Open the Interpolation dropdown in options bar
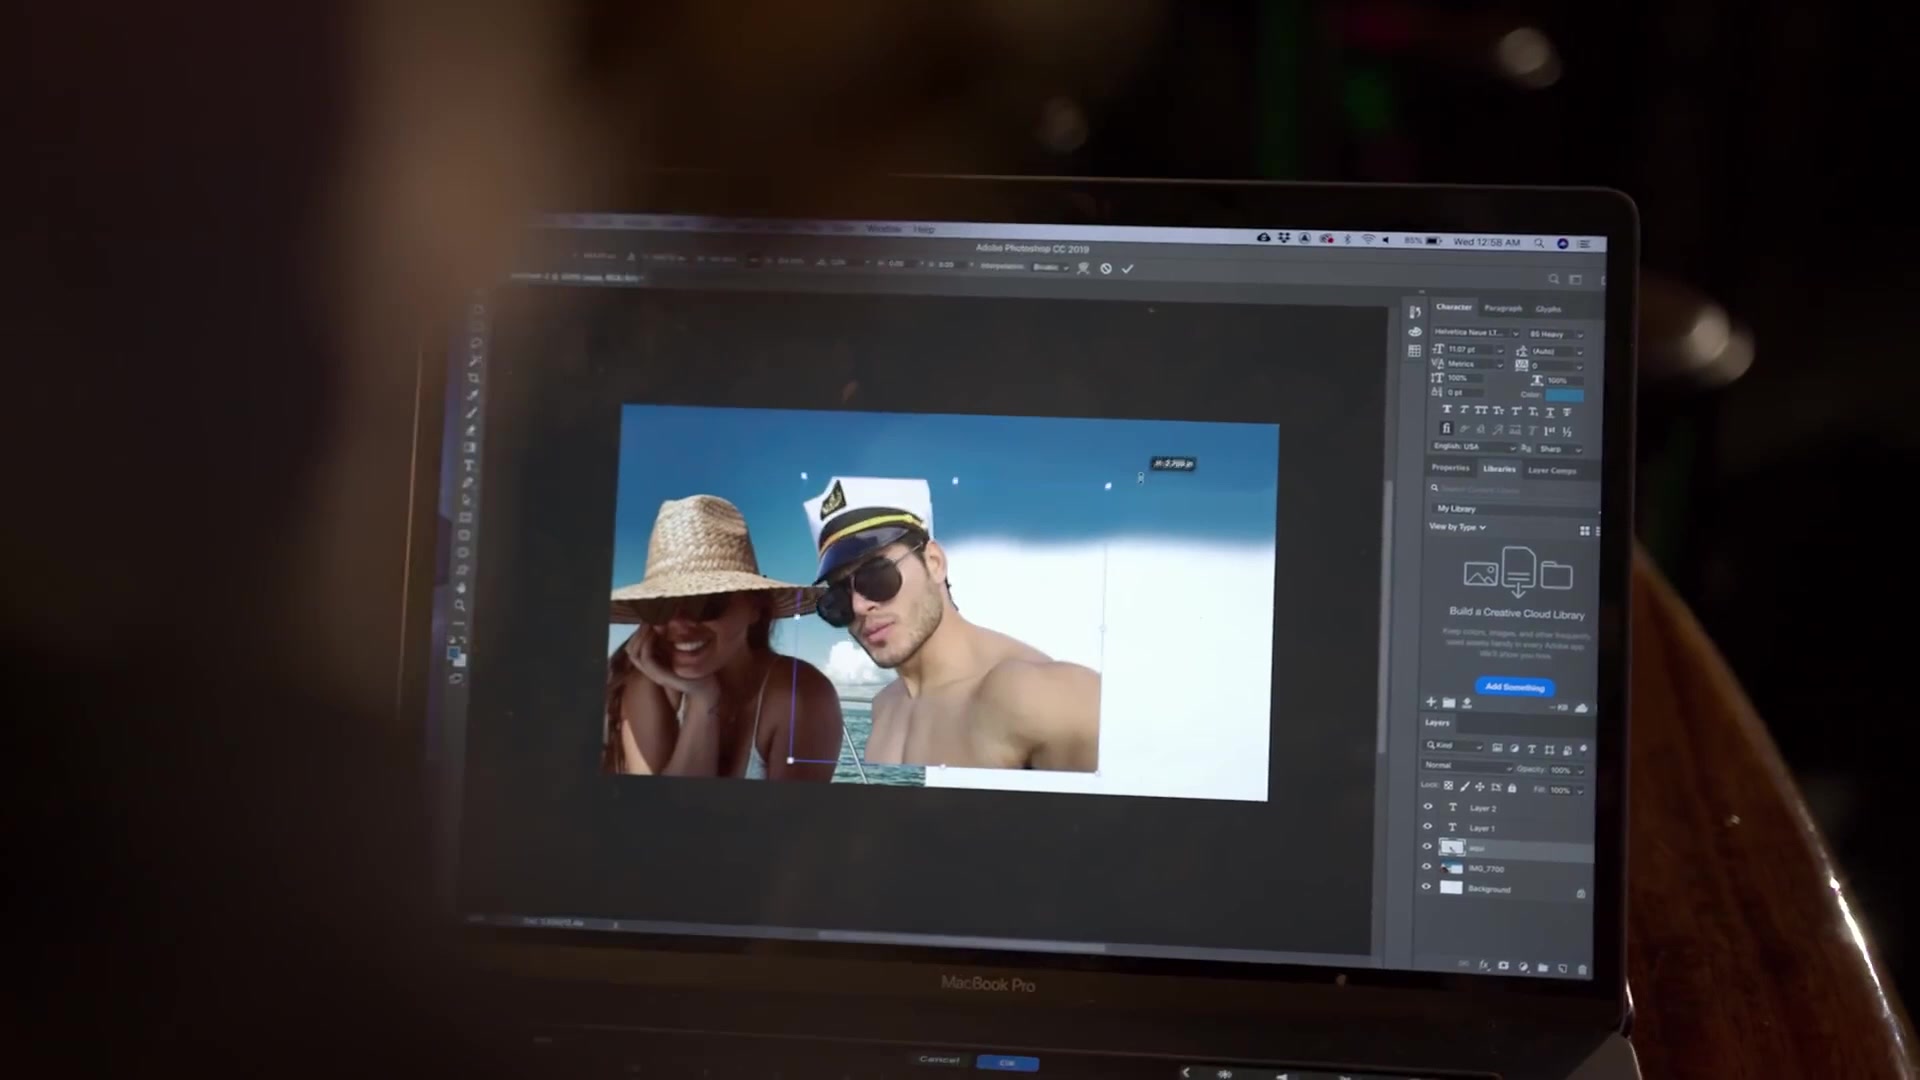Image resolution: width=1920 pixels, height=1080 pixels. click(1051, 267)
